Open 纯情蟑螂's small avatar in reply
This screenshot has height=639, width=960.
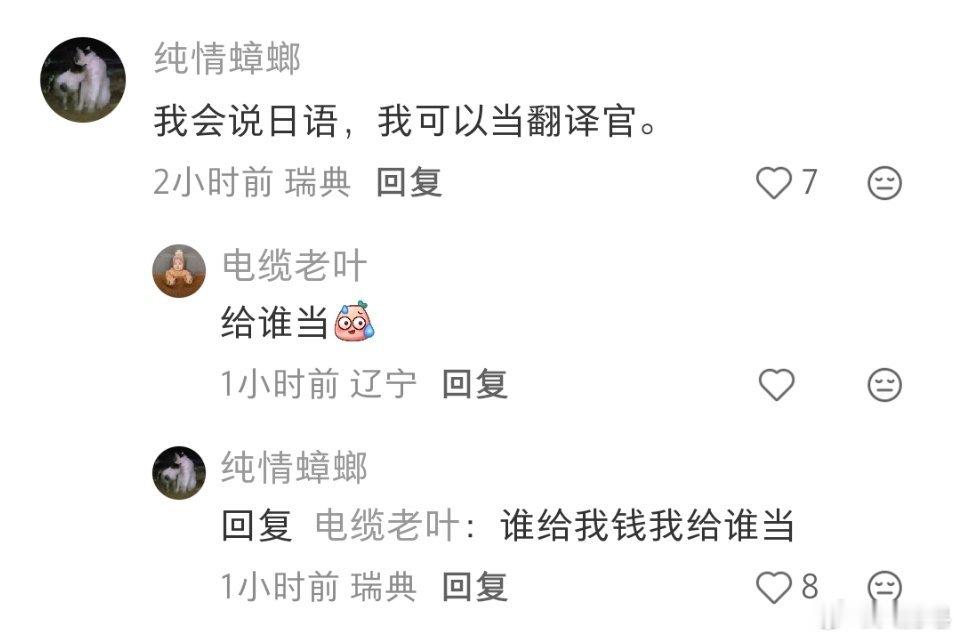[x=179, y=473]
